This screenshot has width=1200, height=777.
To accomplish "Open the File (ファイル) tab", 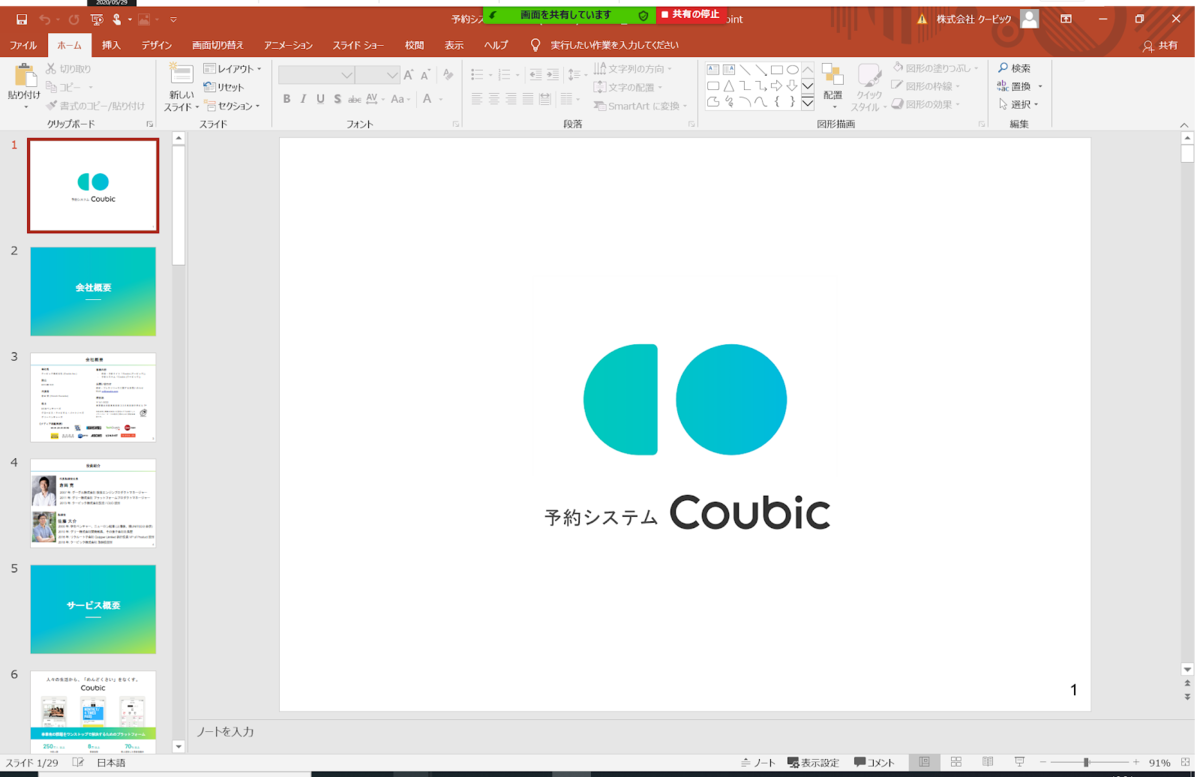I will pyautogui.click(x=23, y=45).
